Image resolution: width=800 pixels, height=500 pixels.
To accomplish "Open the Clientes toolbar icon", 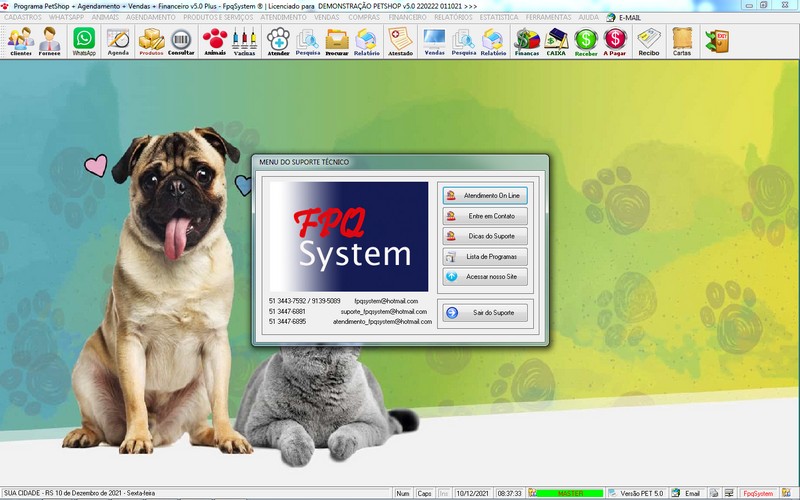I will [21, 41].
